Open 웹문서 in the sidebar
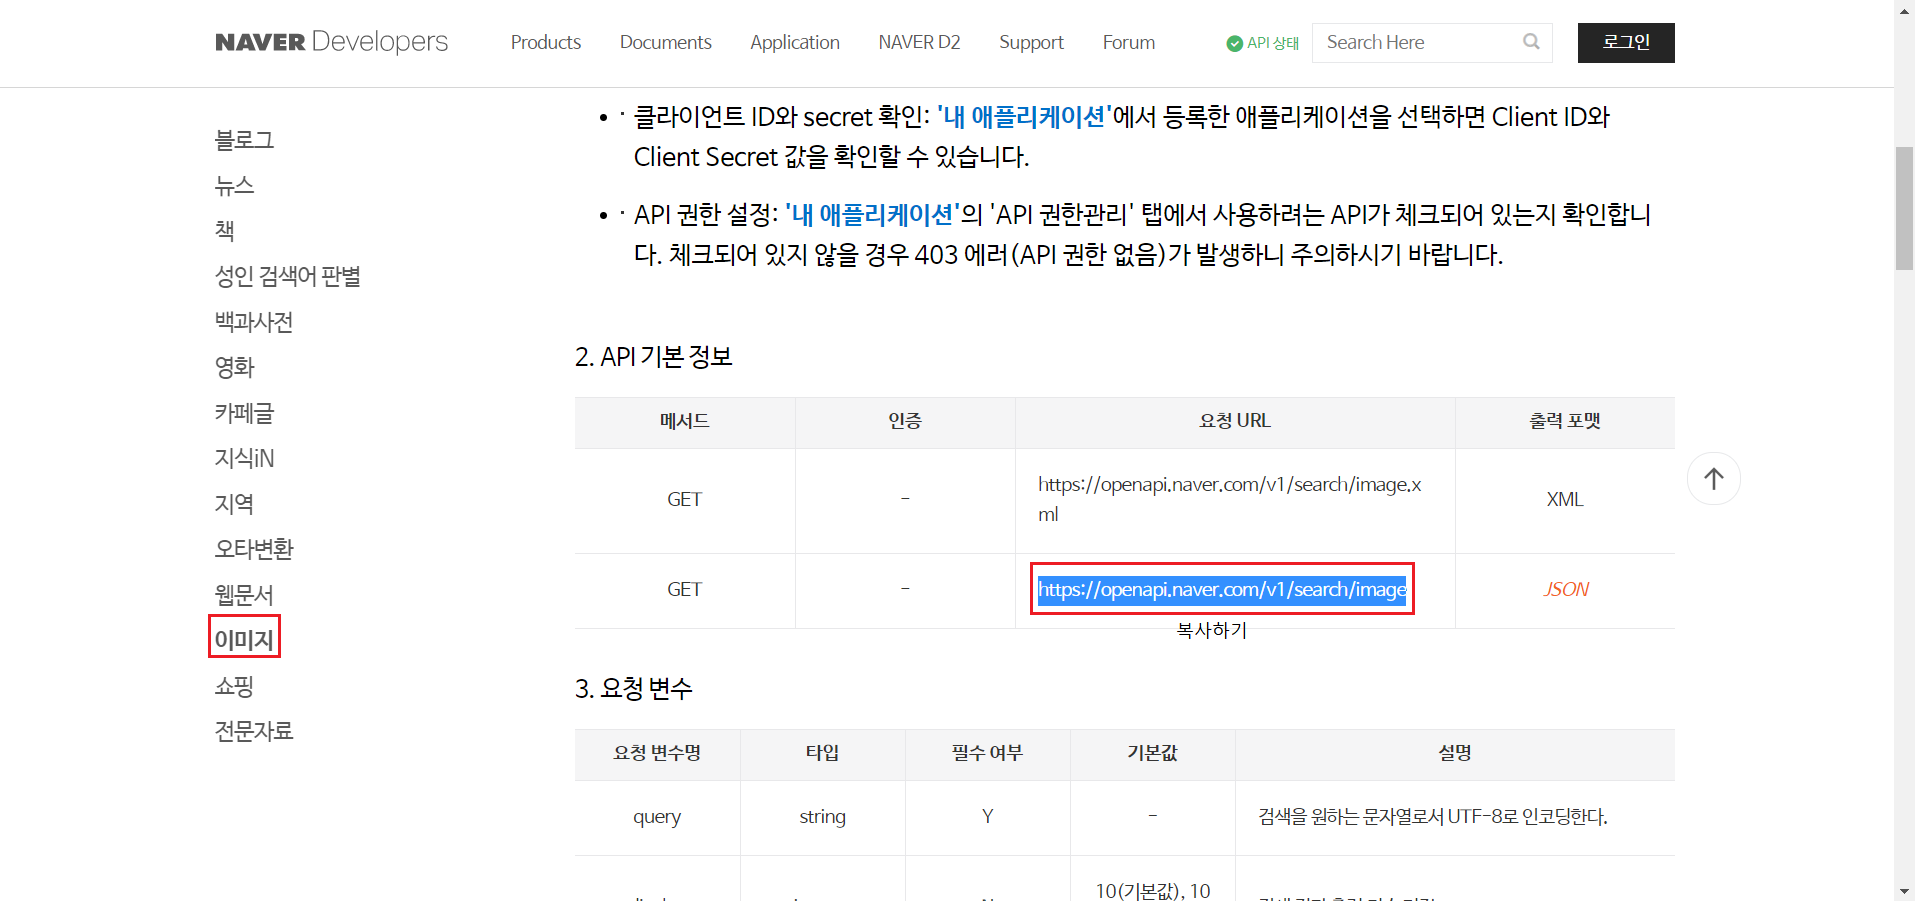Image resolution: width=1915 pixels, height=901 pixels. 244,595
